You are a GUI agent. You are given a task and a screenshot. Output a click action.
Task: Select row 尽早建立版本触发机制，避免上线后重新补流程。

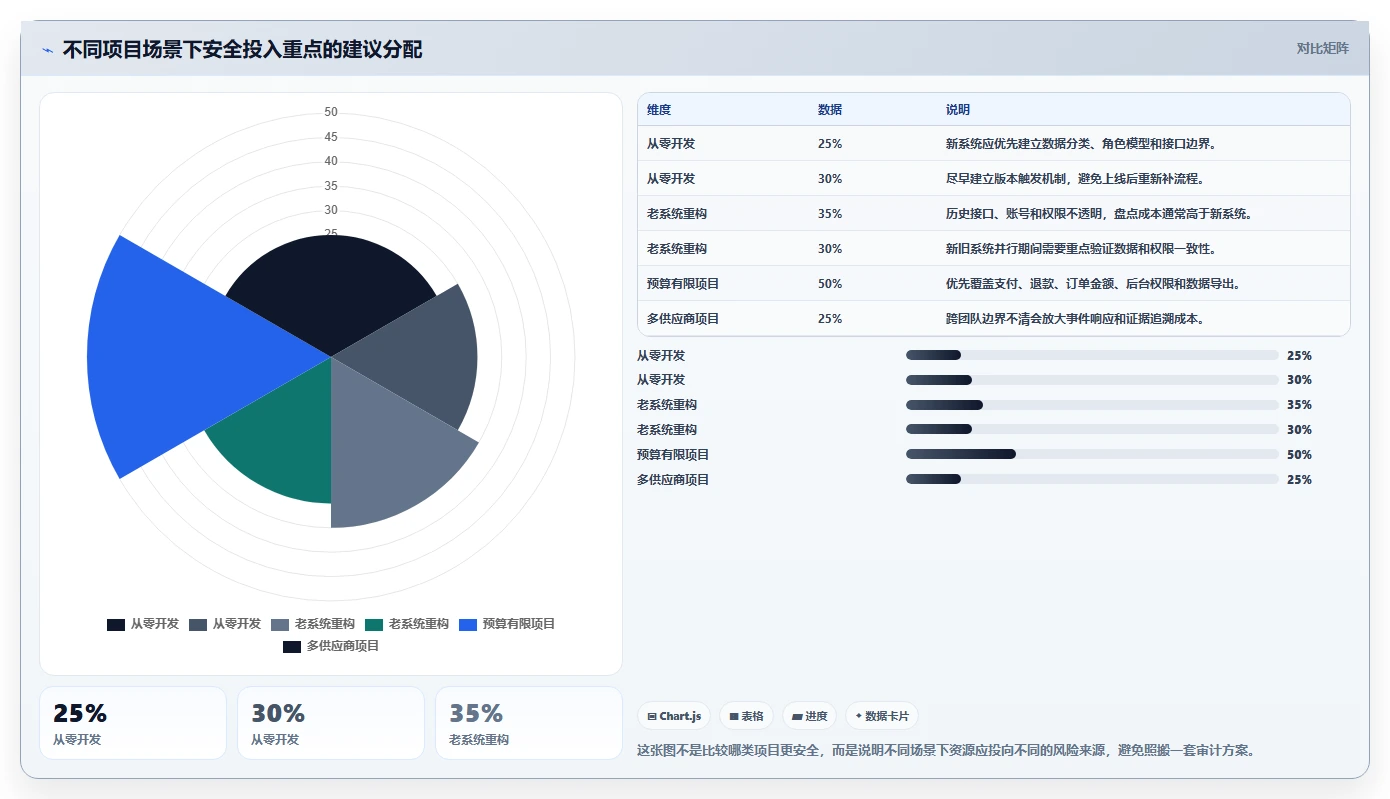994,179
